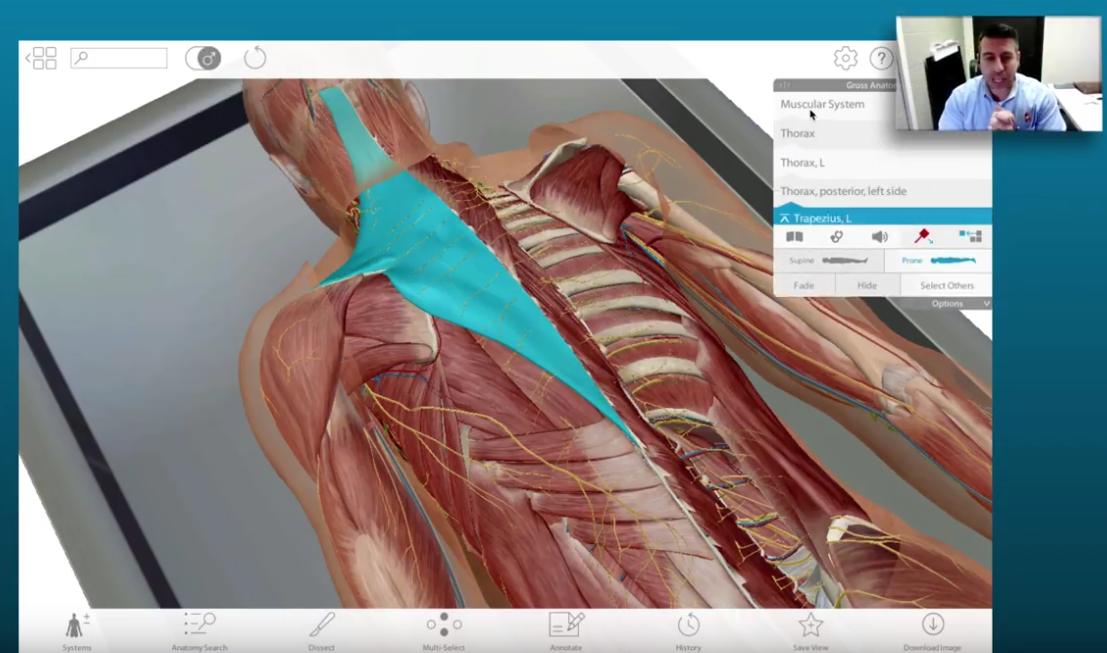Open the Systems tool
Screen dimensions: 1107x653
coord(76,630)
